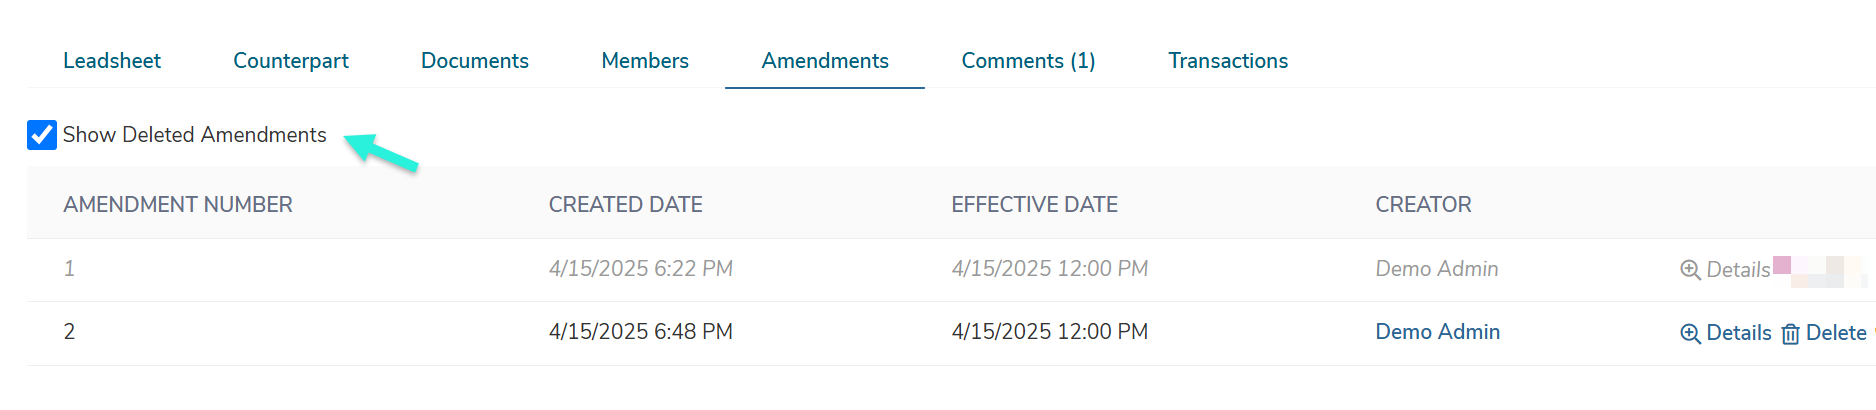Open the Transactions tab
Screen dimensions: 1876x410
tap(1228, 61)
